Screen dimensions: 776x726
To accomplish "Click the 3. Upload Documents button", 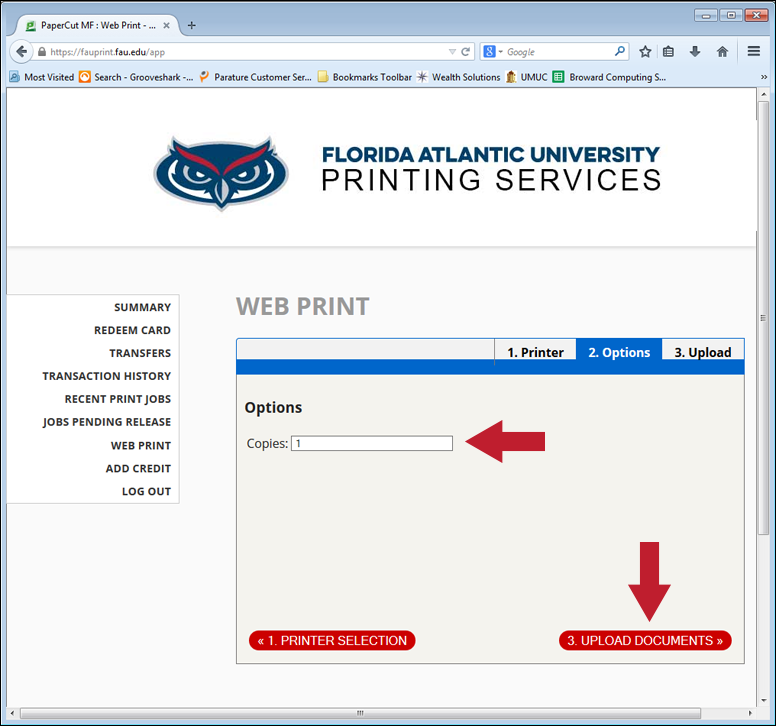I will [x=645, y=640].
